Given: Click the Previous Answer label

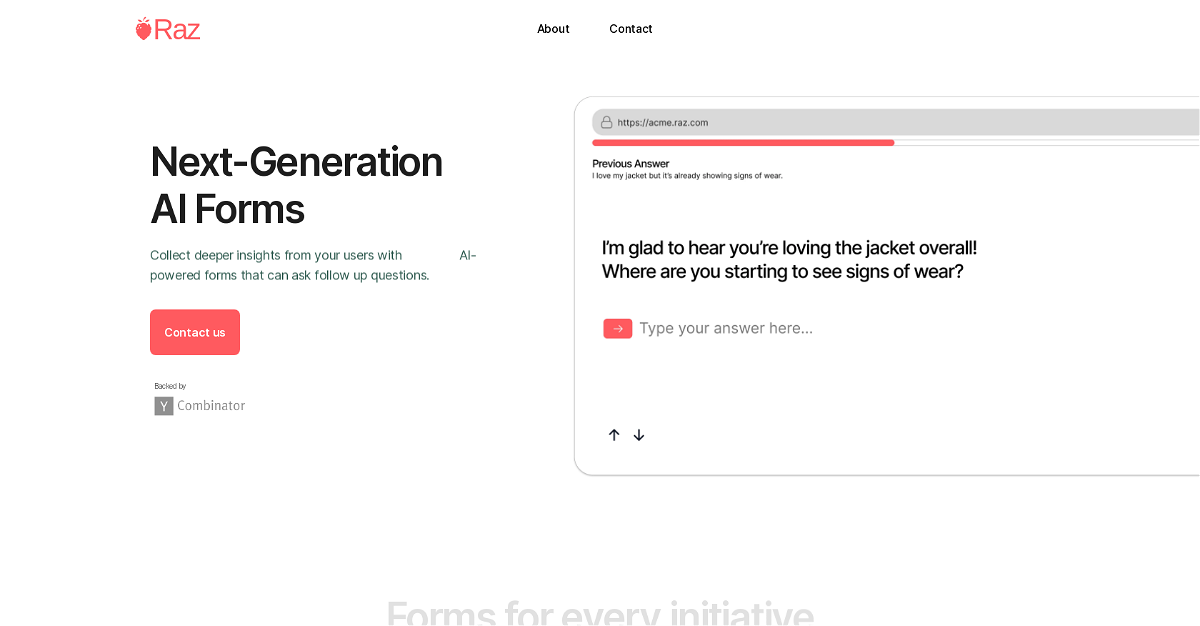Looking at the screenshot, I should (631, 163).
